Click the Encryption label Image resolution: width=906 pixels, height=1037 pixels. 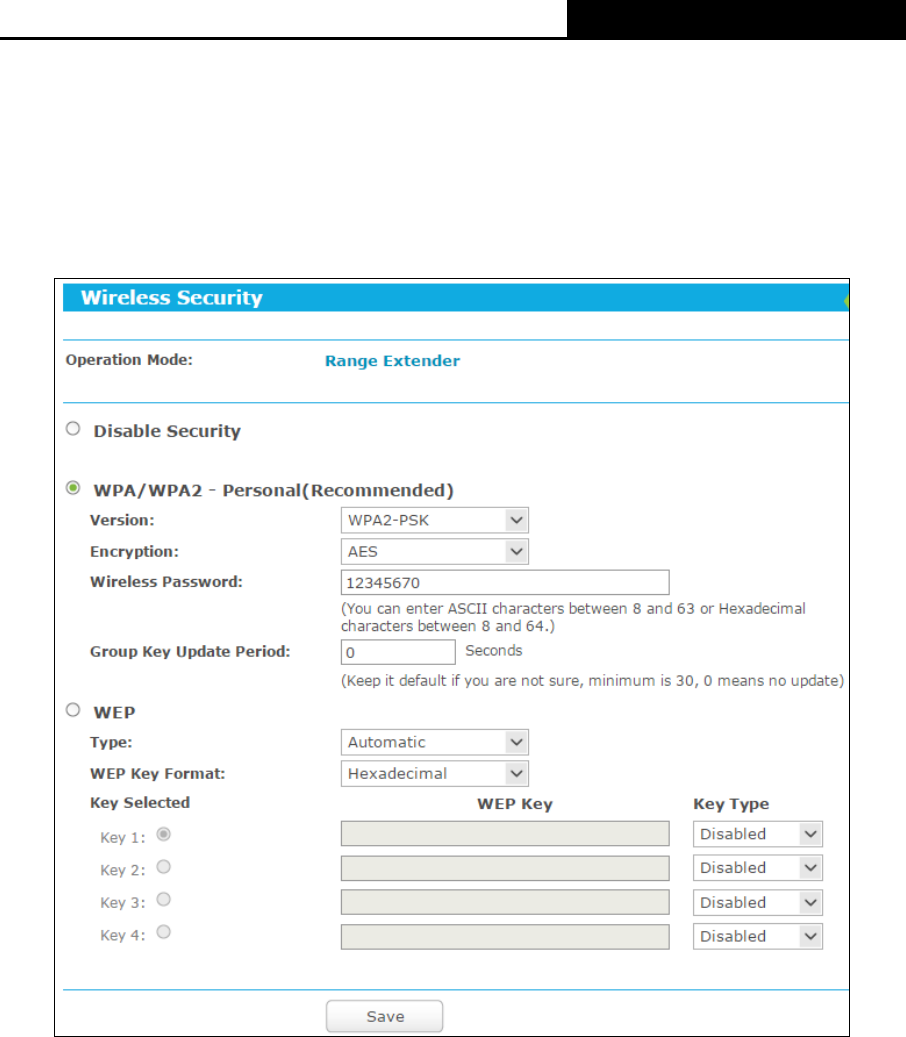[x=134, y=552]
